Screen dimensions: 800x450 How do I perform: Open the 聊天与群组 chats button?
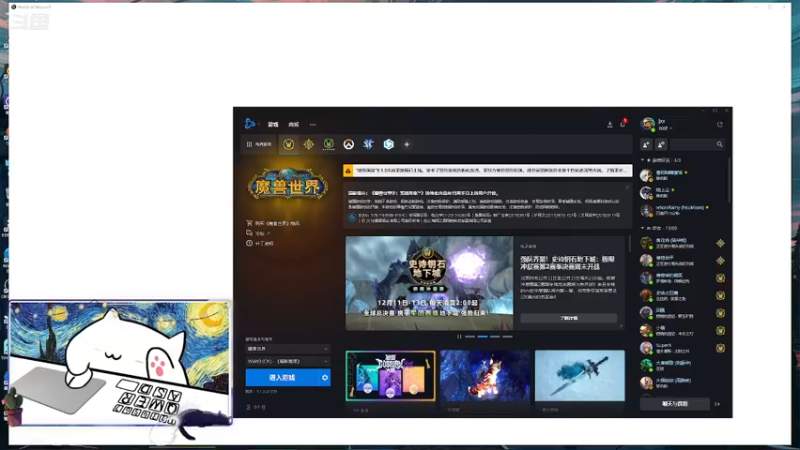click(675, 404)
